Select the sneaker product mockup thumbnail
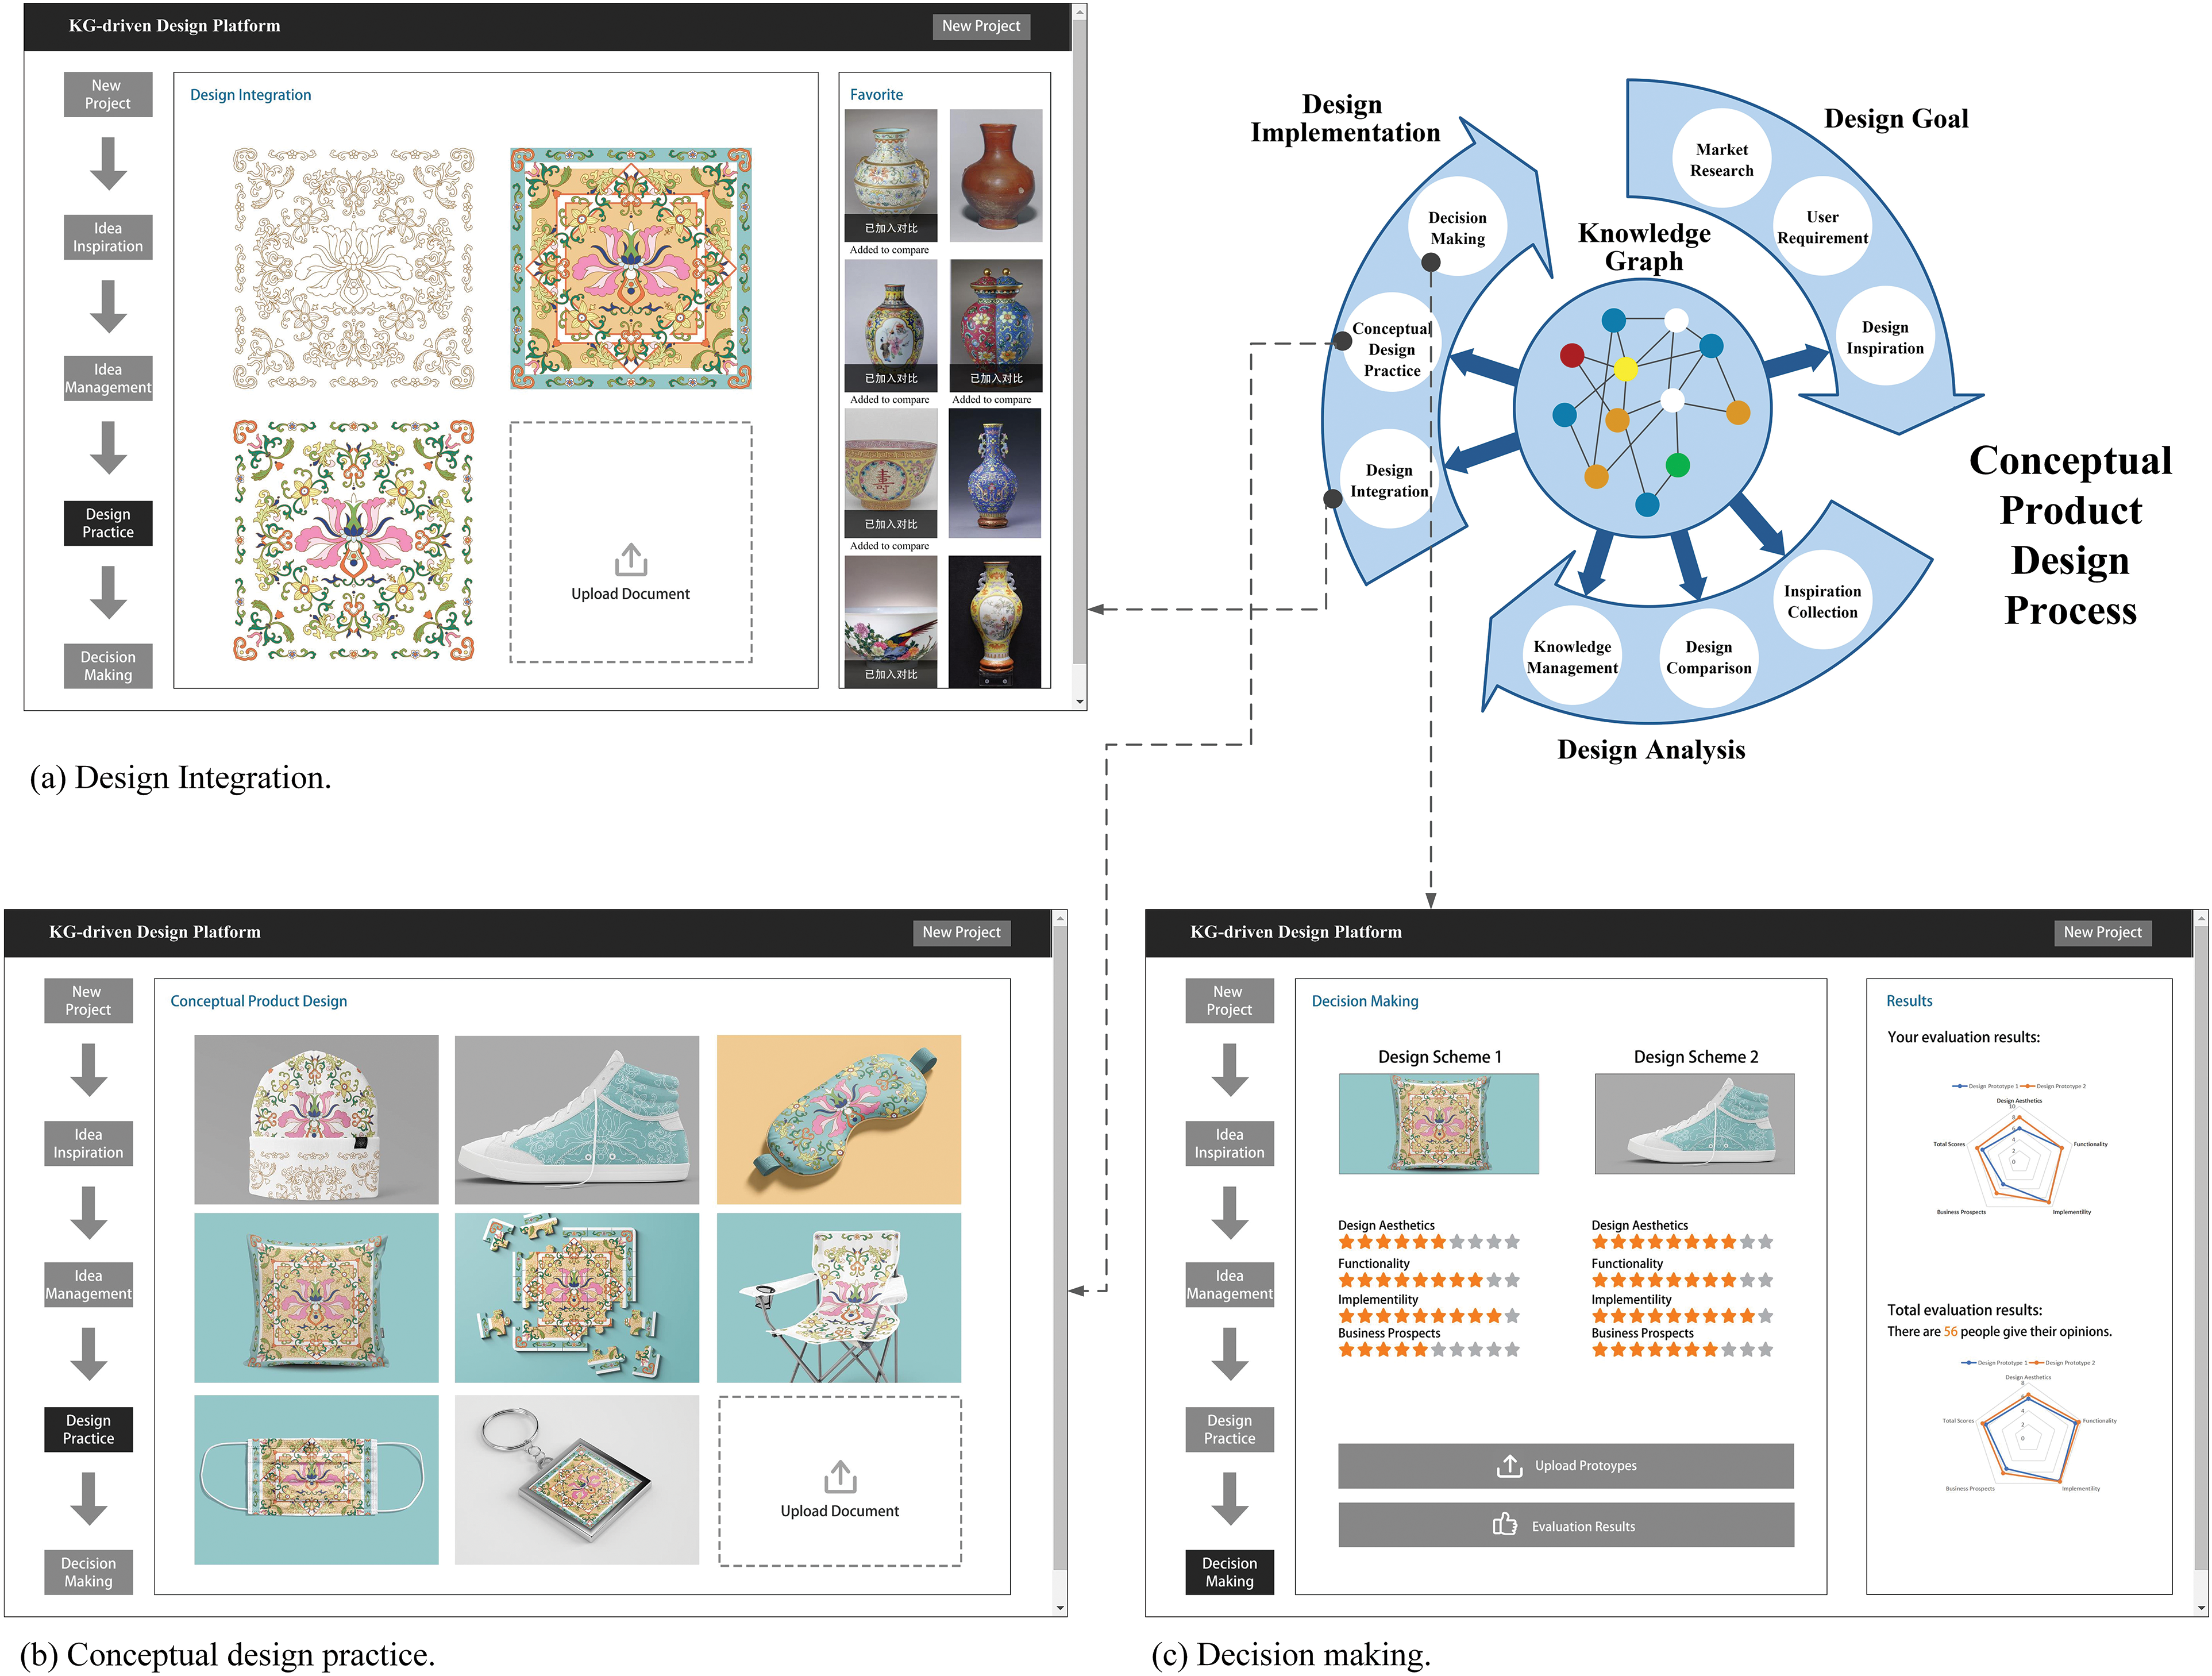 [577, 1119]
